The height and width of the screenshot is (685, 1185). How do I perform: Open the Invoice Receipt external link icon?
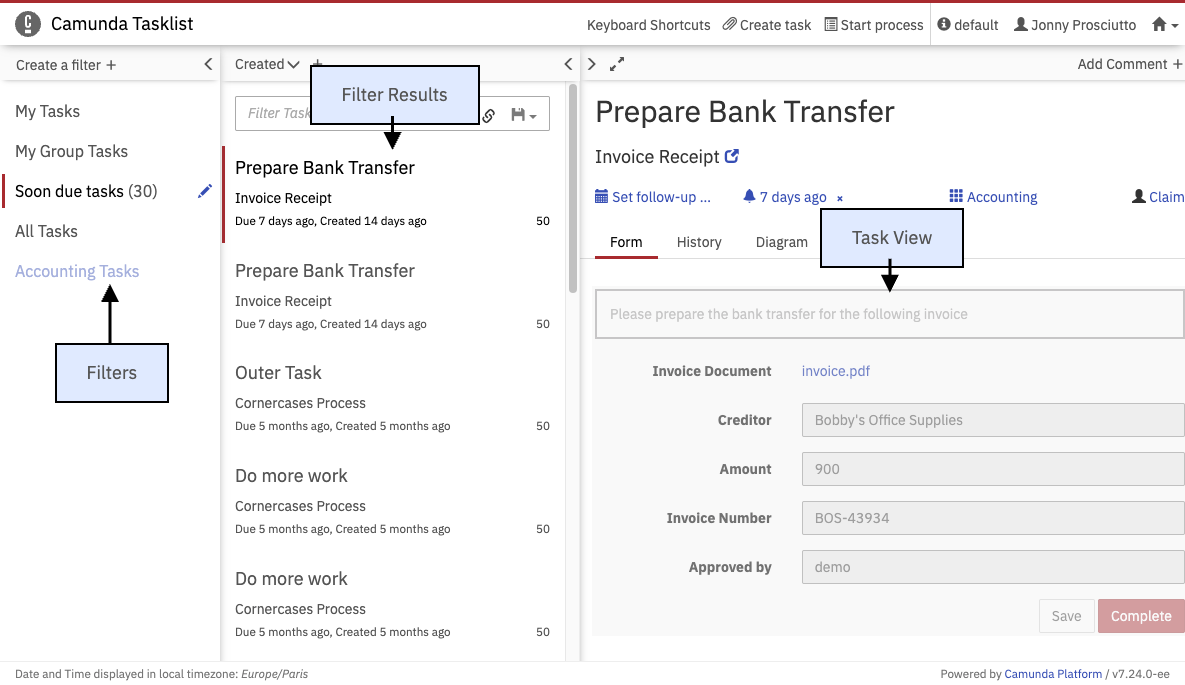coord(732,156)
